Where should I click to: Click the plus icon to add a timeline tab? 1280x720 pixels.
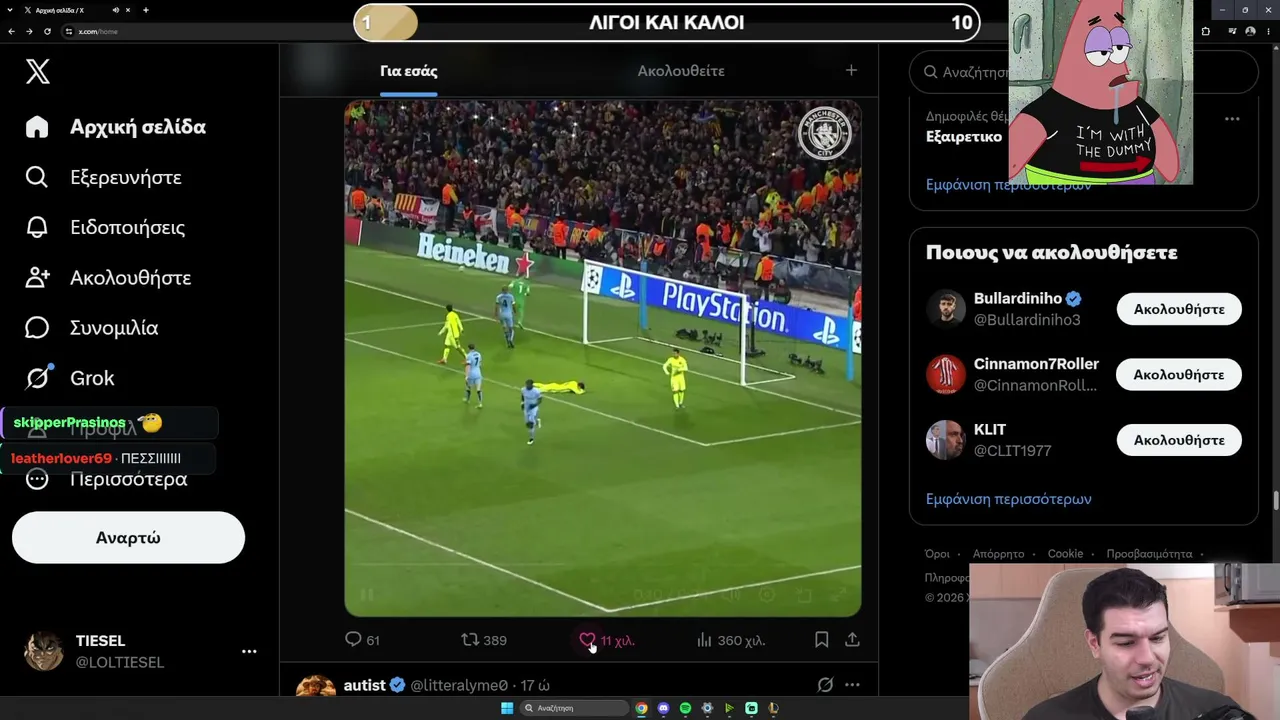[x=851, y=70]
